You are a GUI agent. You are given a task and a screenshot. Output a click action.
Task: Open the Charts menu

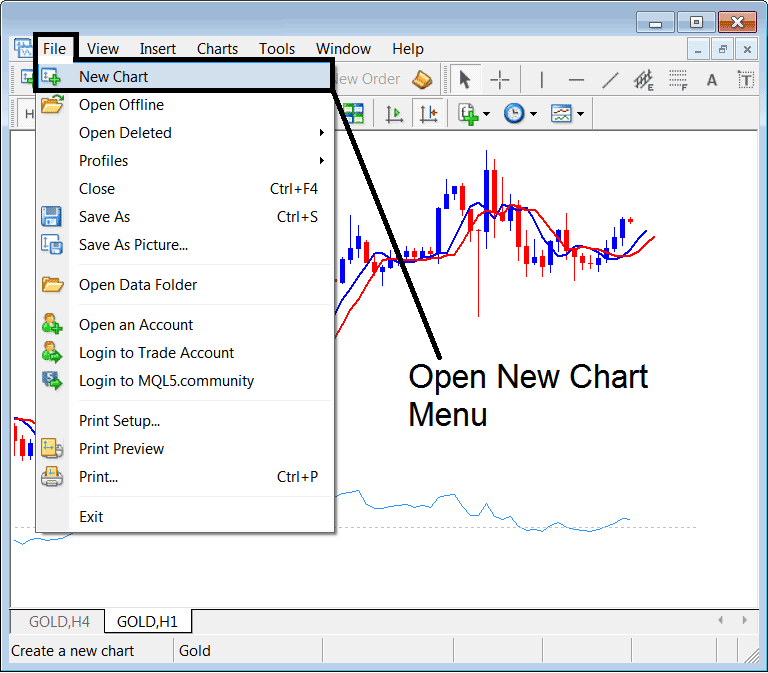tap(217, 48)
